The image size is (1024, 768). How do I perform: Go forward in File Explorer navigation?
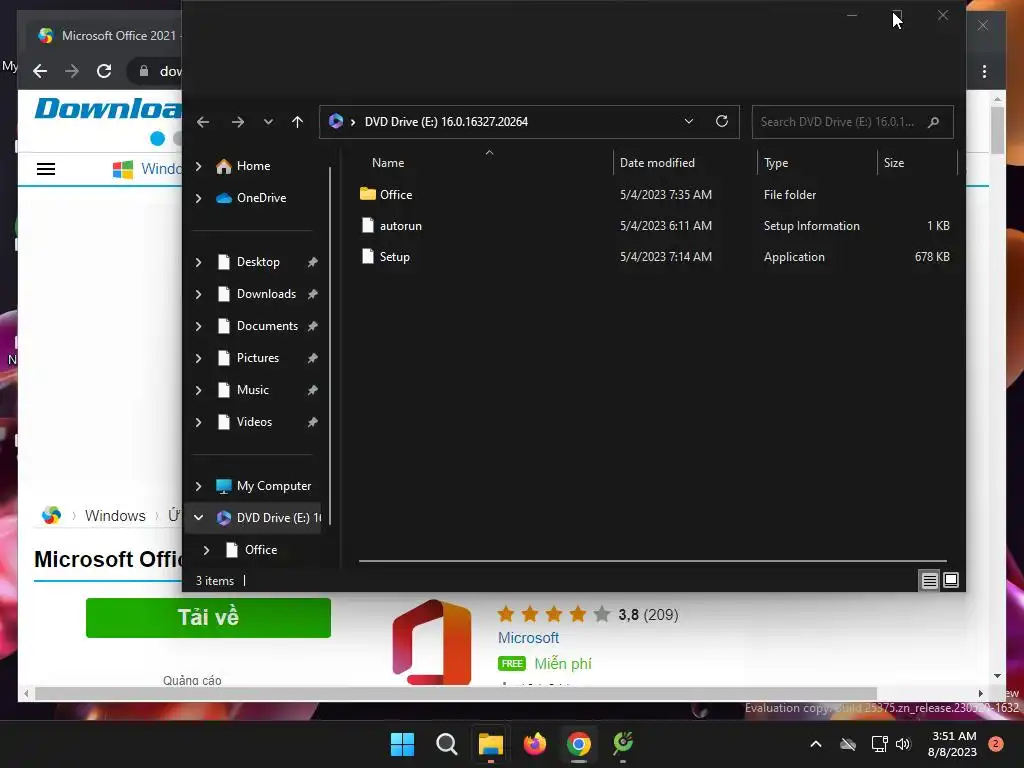point(238,122)
